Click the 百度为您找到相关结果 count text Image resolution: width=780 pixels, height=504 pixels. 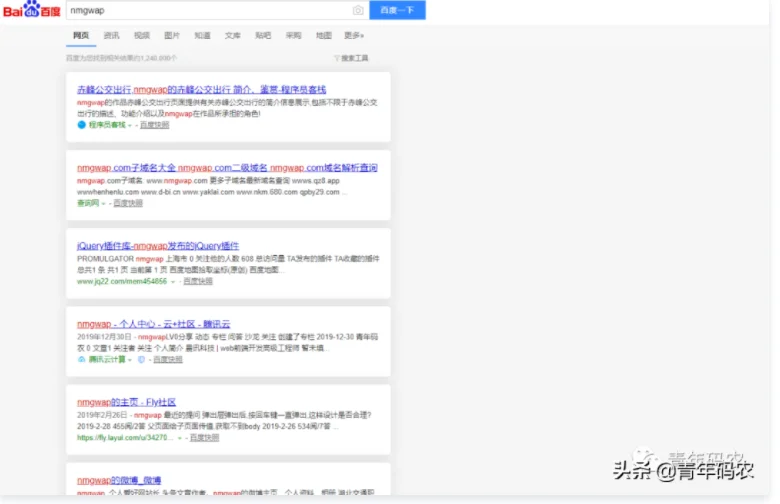pos(121,58)
